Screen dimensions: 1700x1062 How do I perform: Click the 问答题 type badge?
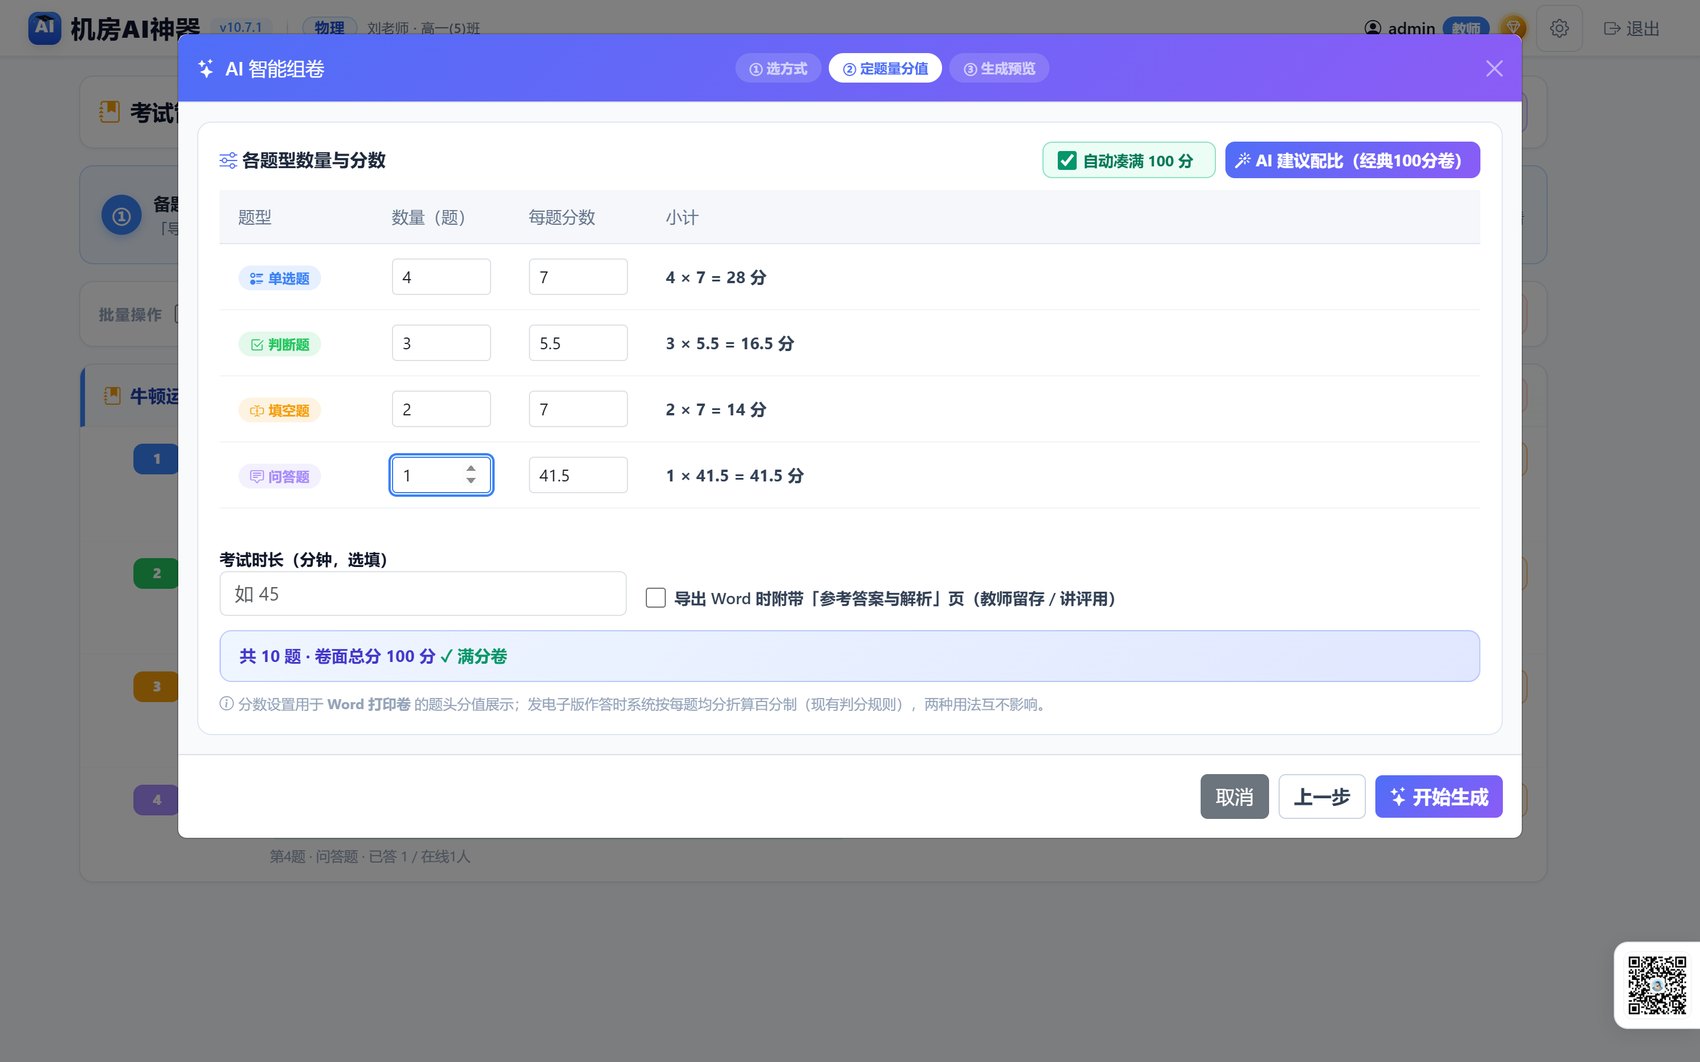coord(279,476)
